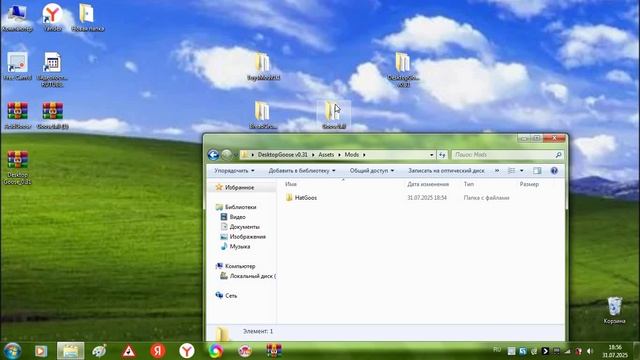Launch the red Я Yandex taskbar icon
The height and width of the screenshot is (360, 640).
click(158, 351)
